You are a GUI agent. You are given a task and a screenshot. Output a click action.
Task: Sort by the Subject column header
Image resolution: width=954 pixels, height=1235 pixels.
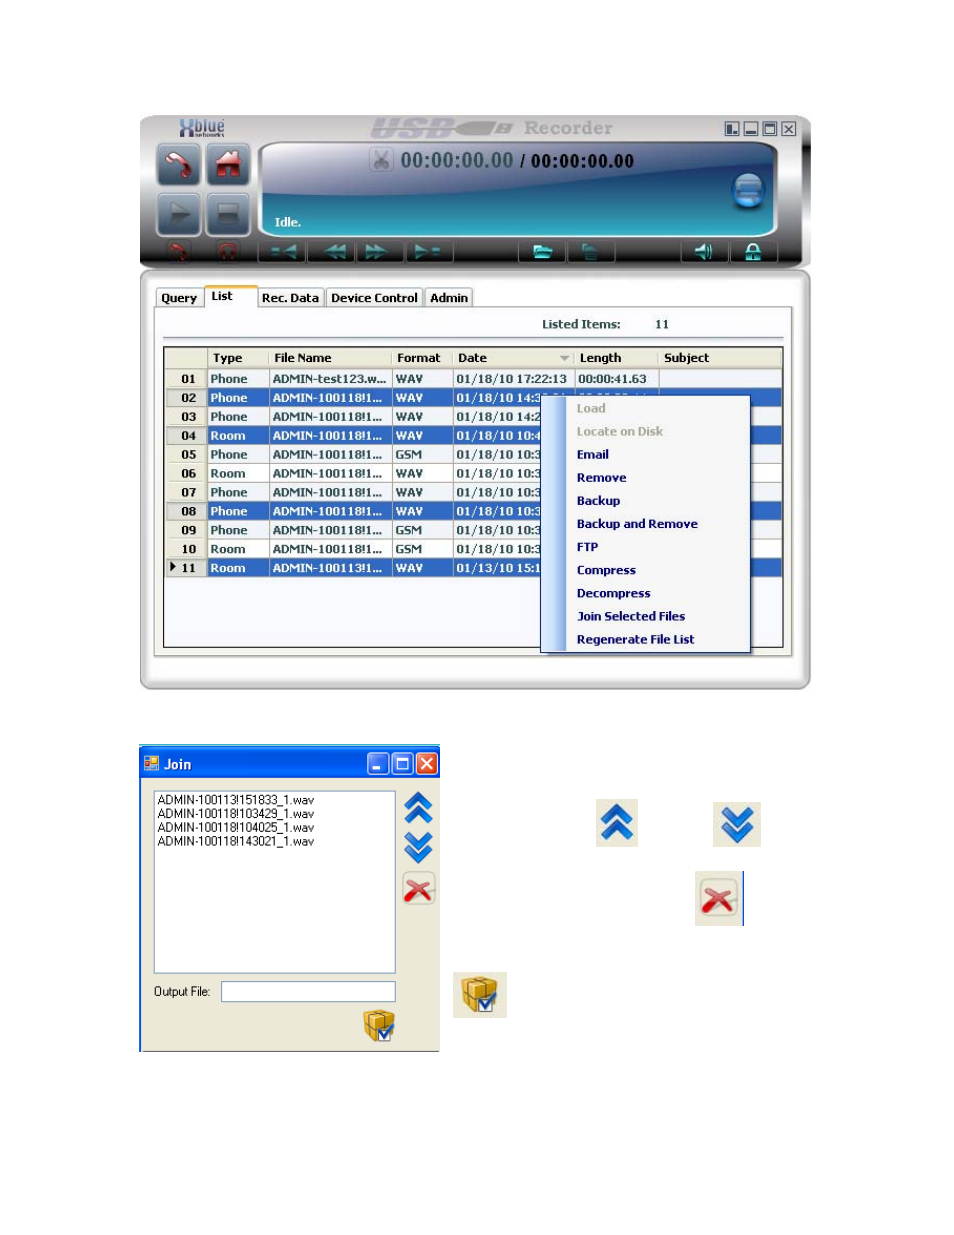[720, 358]
